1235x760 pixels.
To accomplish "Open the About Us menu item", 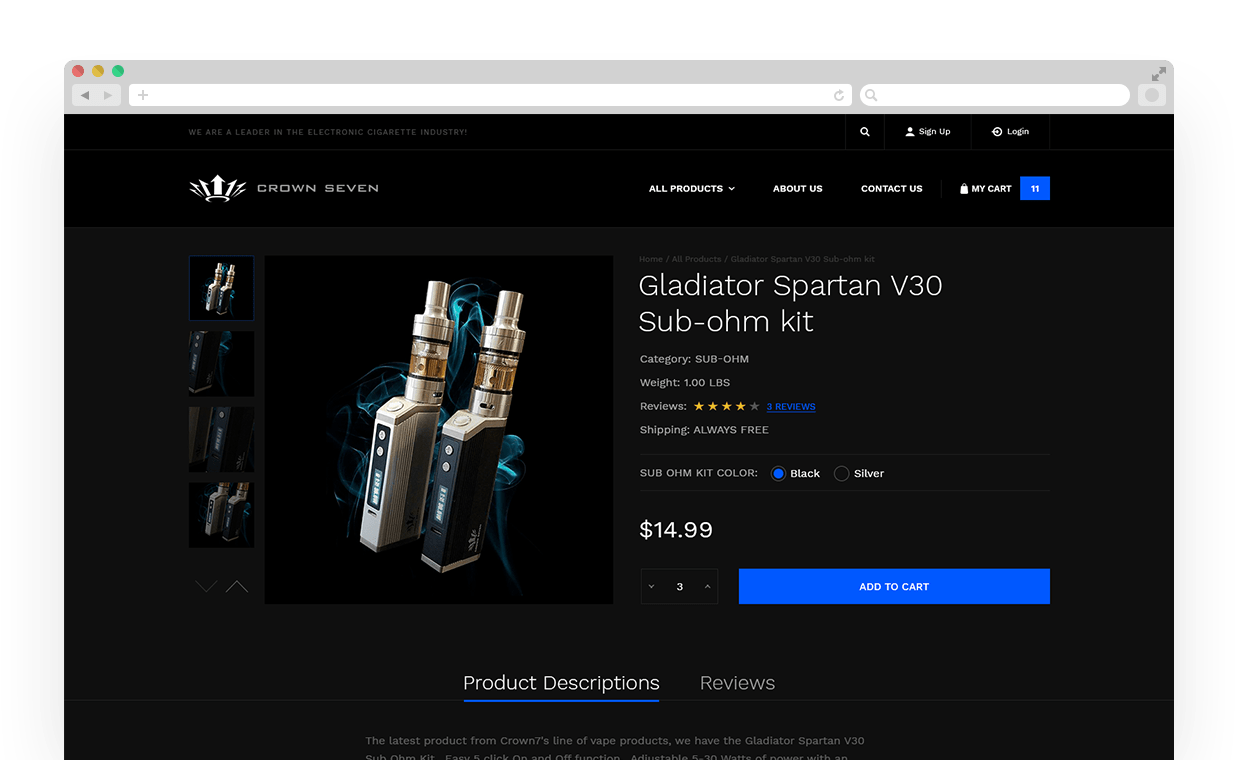I will 798,188.
